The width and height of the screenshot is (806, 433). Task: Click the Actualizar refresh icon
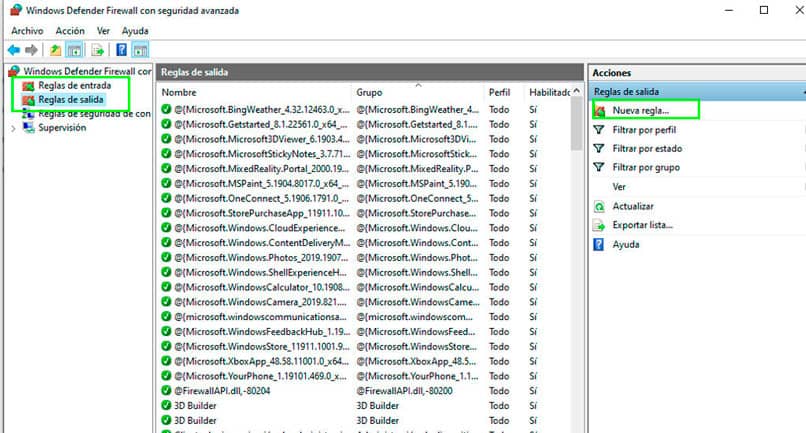[599, 206]
